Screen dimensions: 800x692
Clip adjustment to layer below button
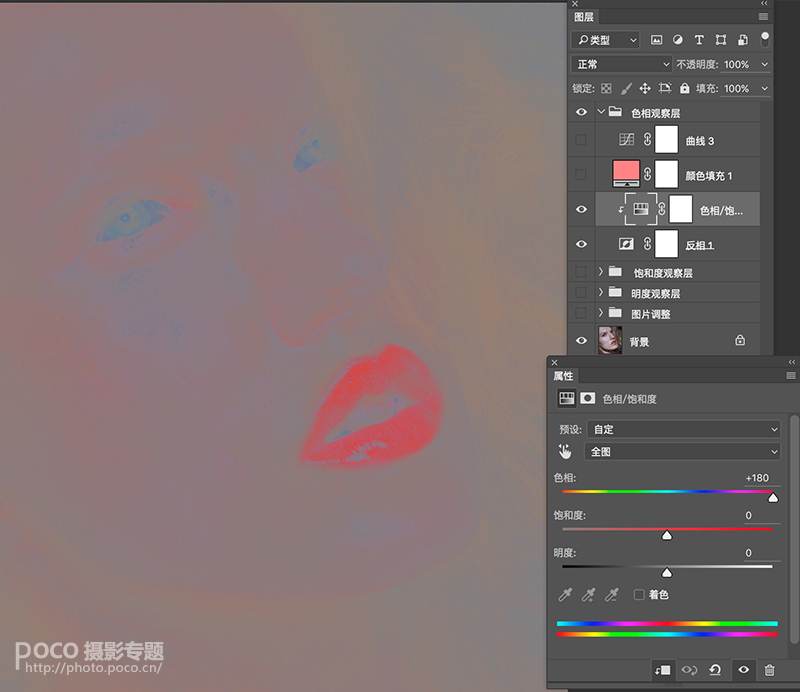click(x=663, y=670)
